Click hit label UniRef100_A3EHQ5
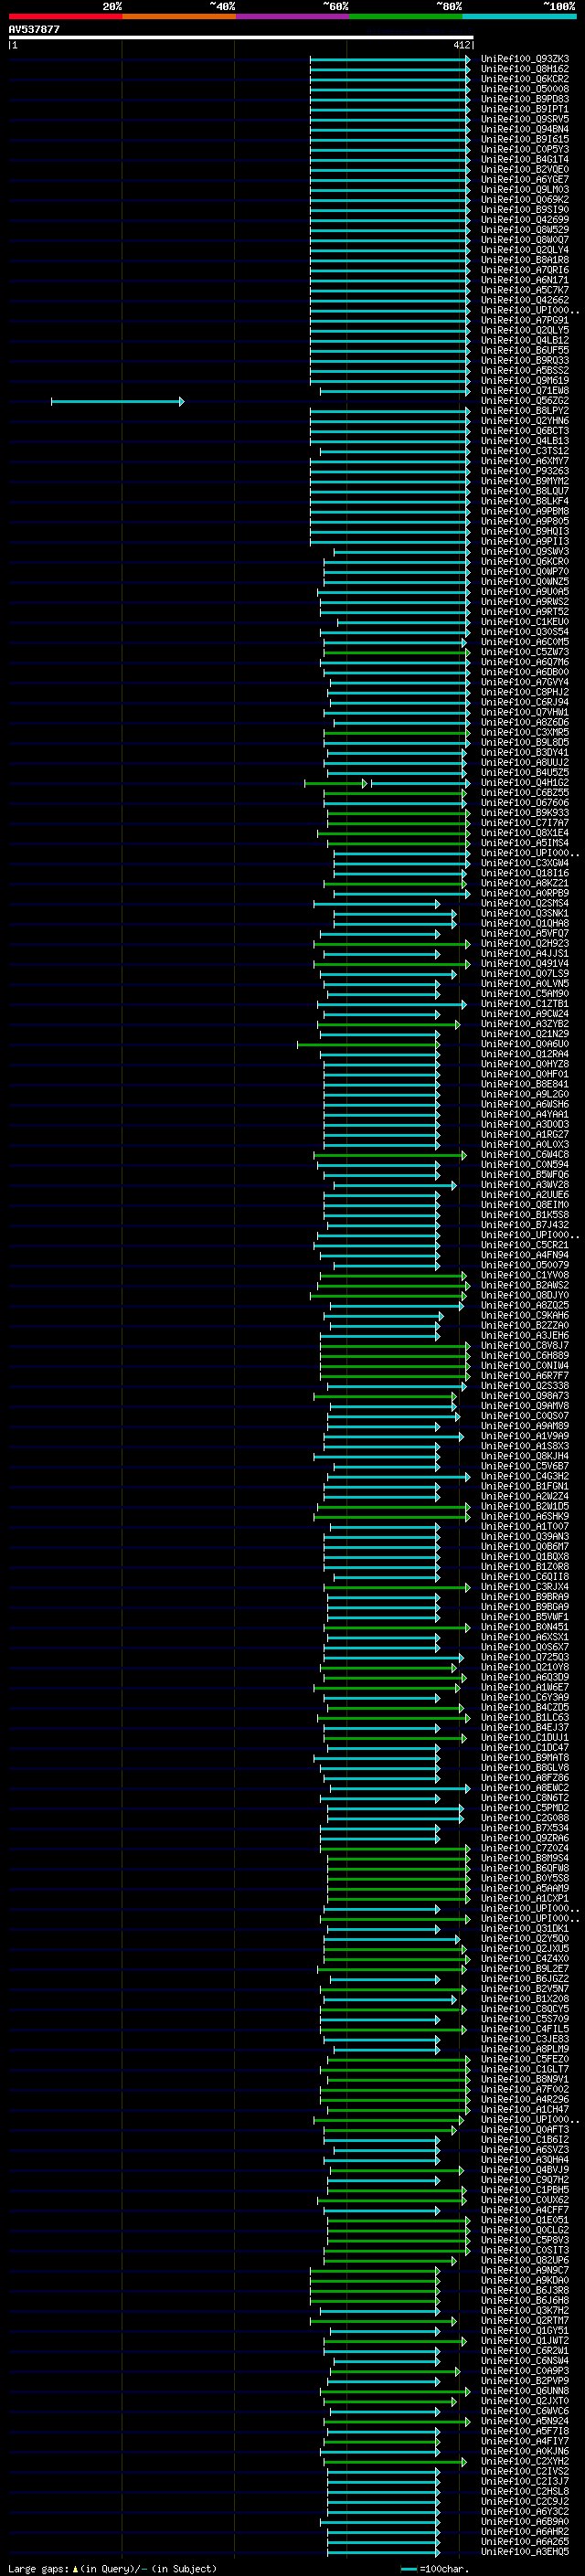 click(525, 2552)
